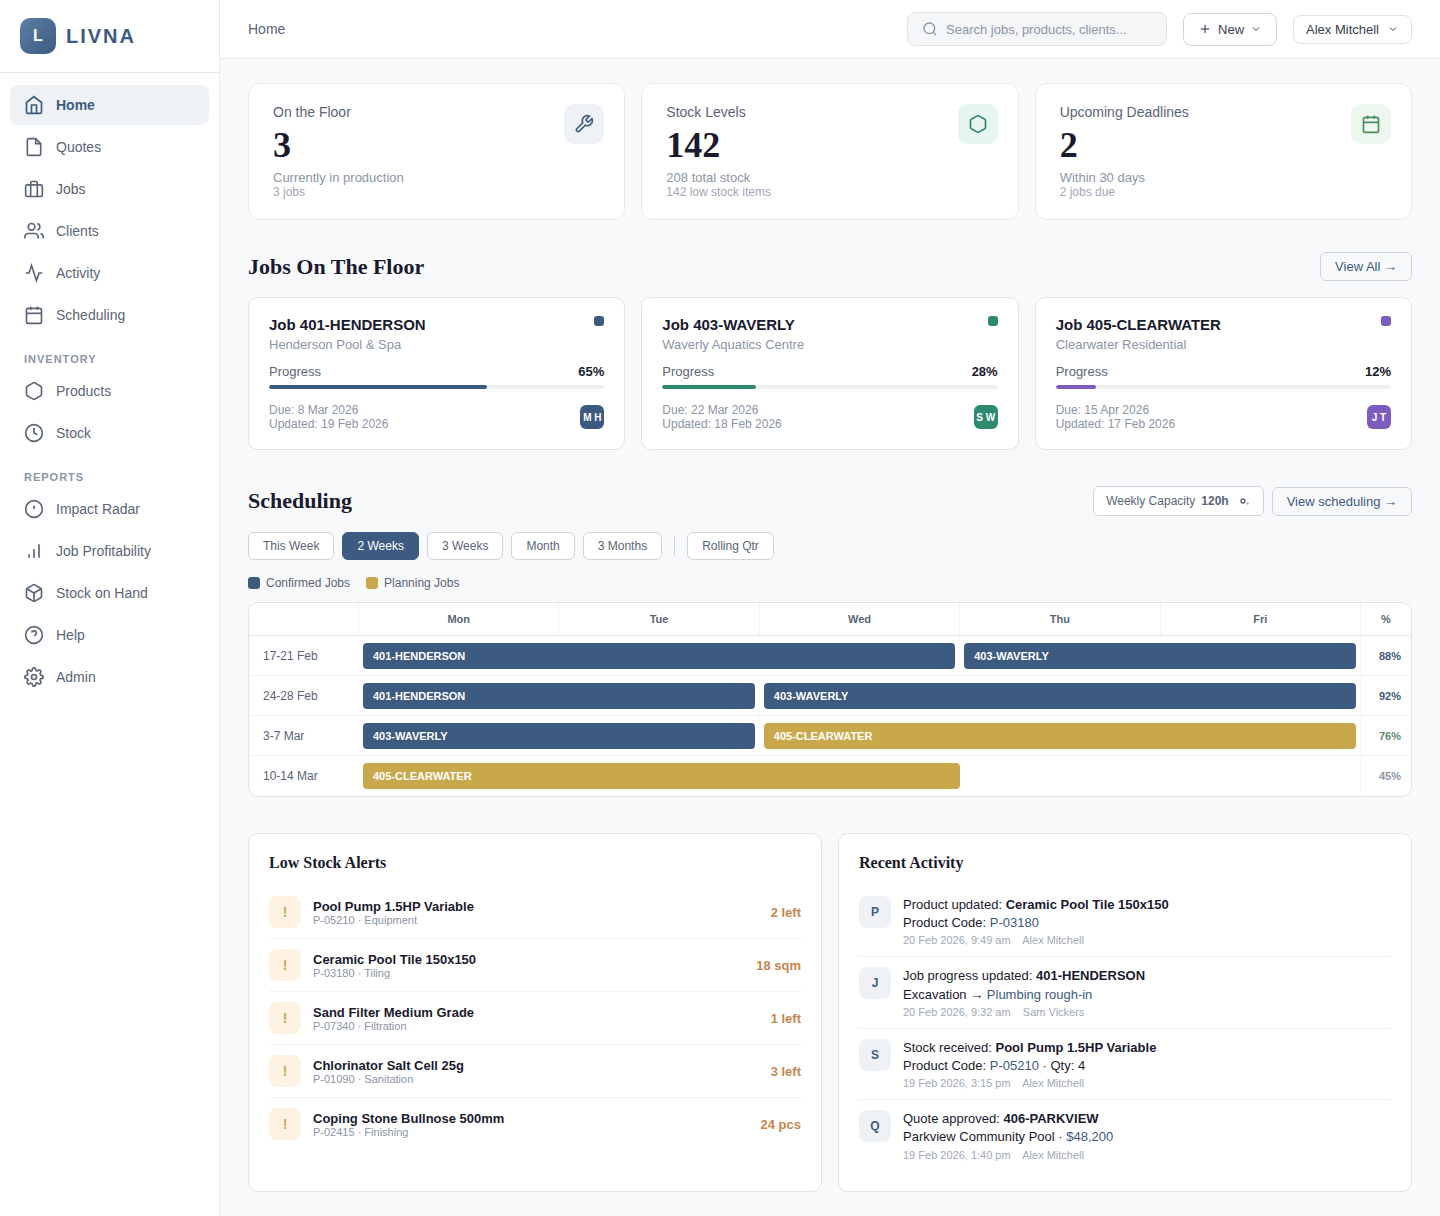
Task: Toggle the Rolling Qtr schedule view
Action: [730, 546]
